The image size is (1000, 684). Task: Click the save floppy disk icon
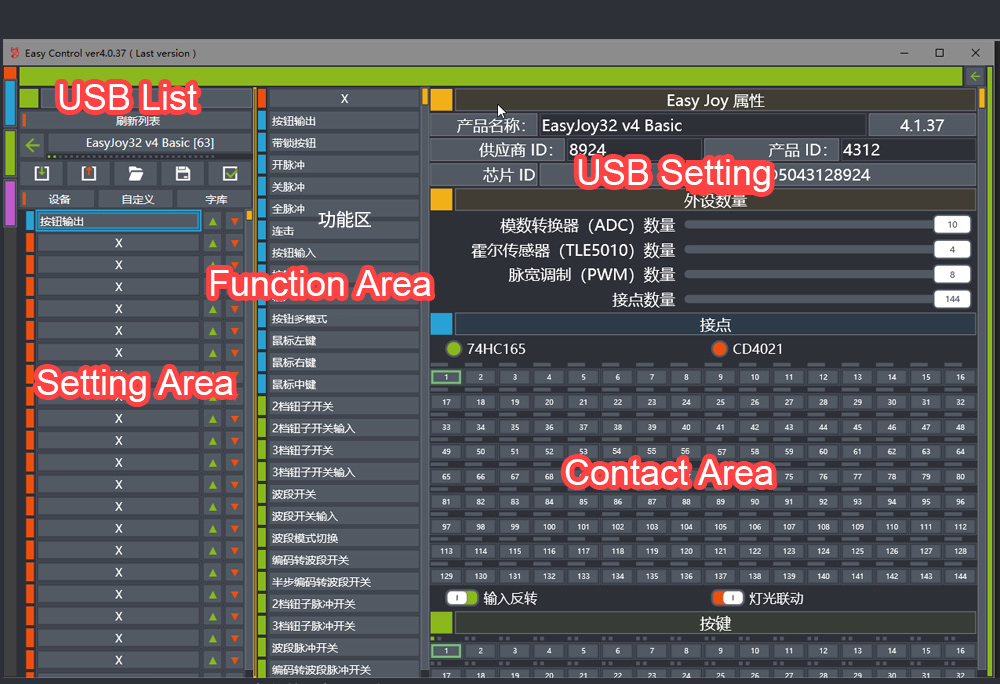(183, 173)
